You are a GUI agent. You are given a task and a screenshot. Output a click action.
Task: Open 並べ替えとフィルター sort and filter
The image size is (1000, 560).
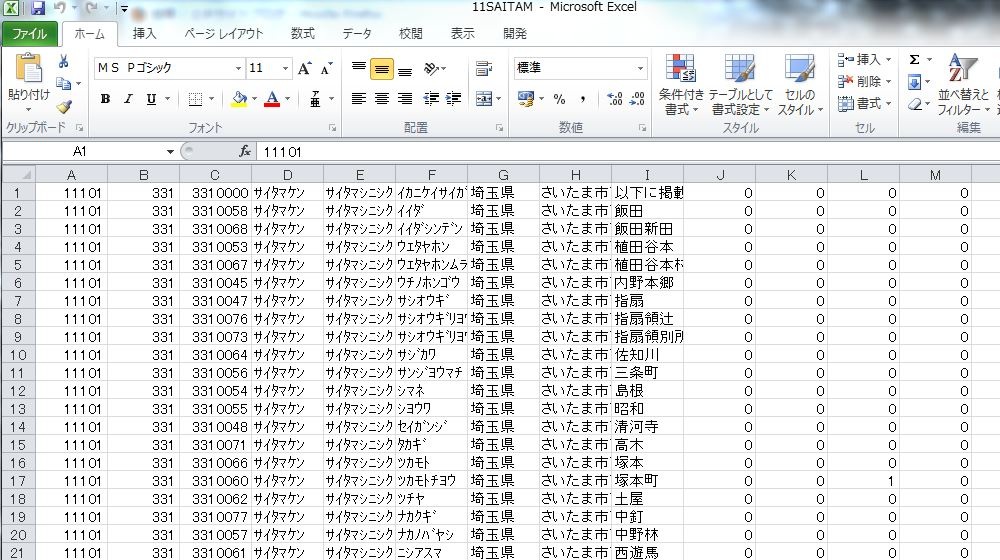pyautogui.click(x=963, y=85)
